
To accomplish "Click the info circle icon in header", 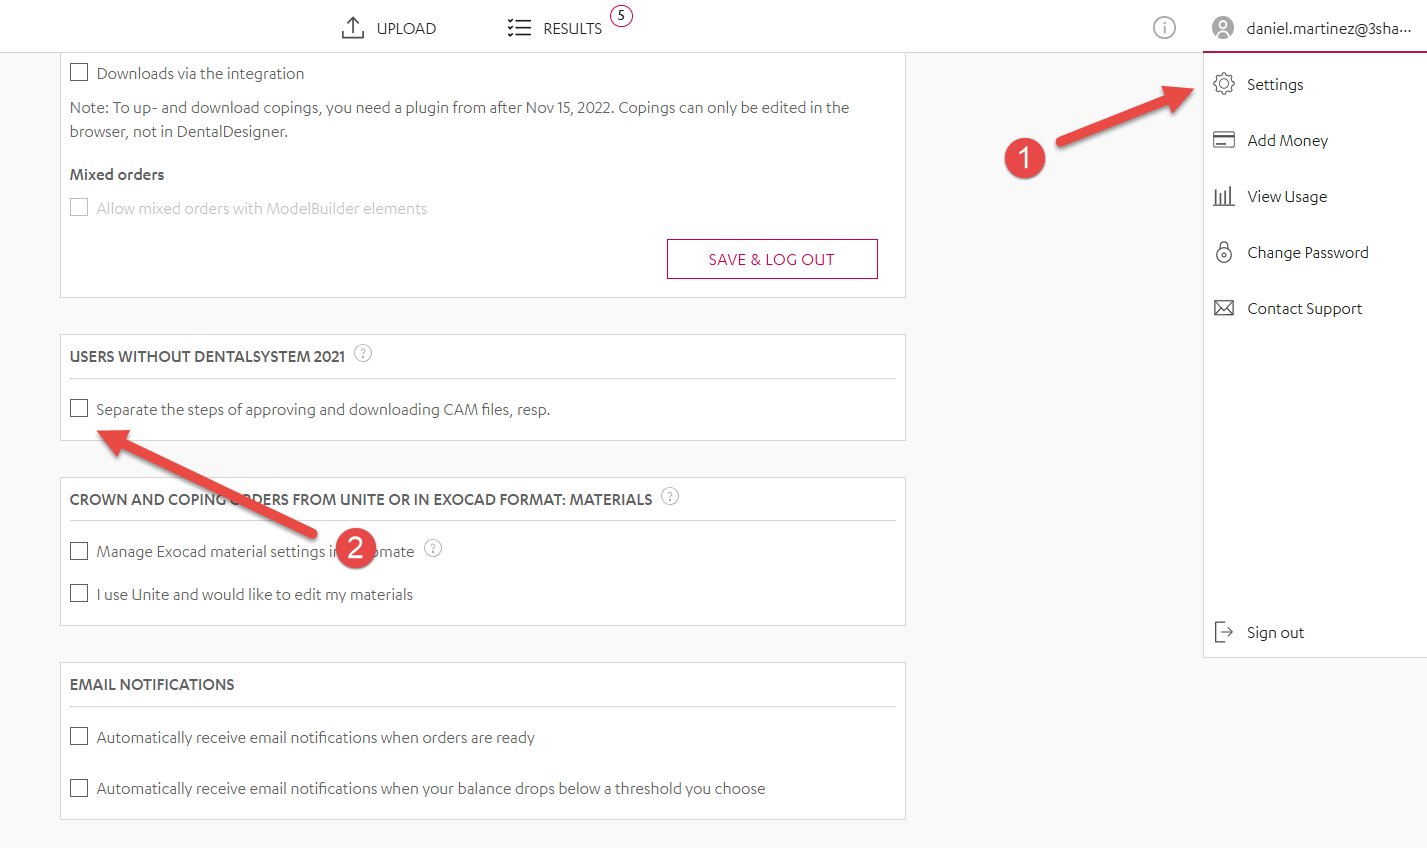I will 1164,28.
